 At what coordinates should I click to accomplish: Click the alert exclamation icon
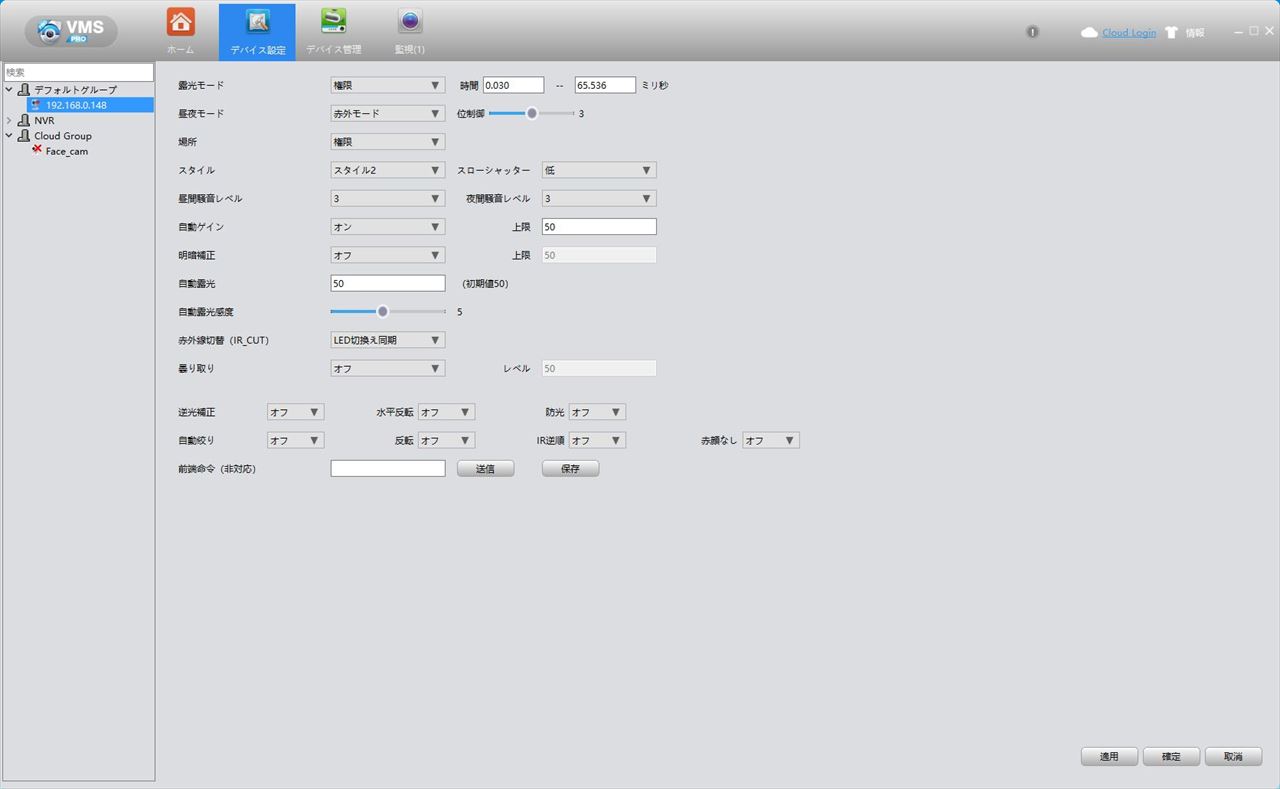(x=1033, y=32)
